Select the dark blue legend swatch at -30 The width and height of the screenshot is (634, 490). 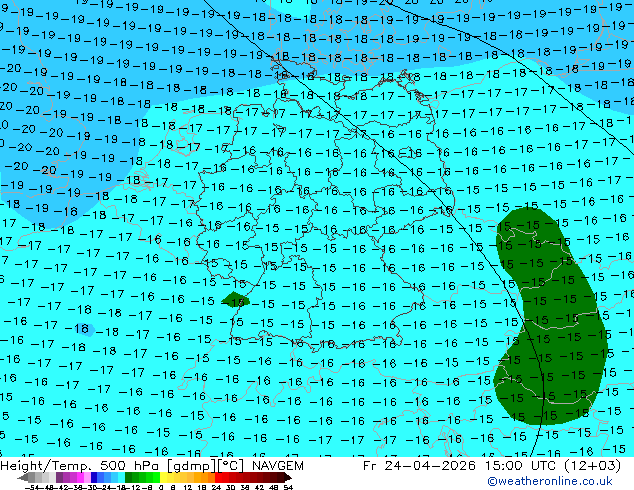click(94, 477)
